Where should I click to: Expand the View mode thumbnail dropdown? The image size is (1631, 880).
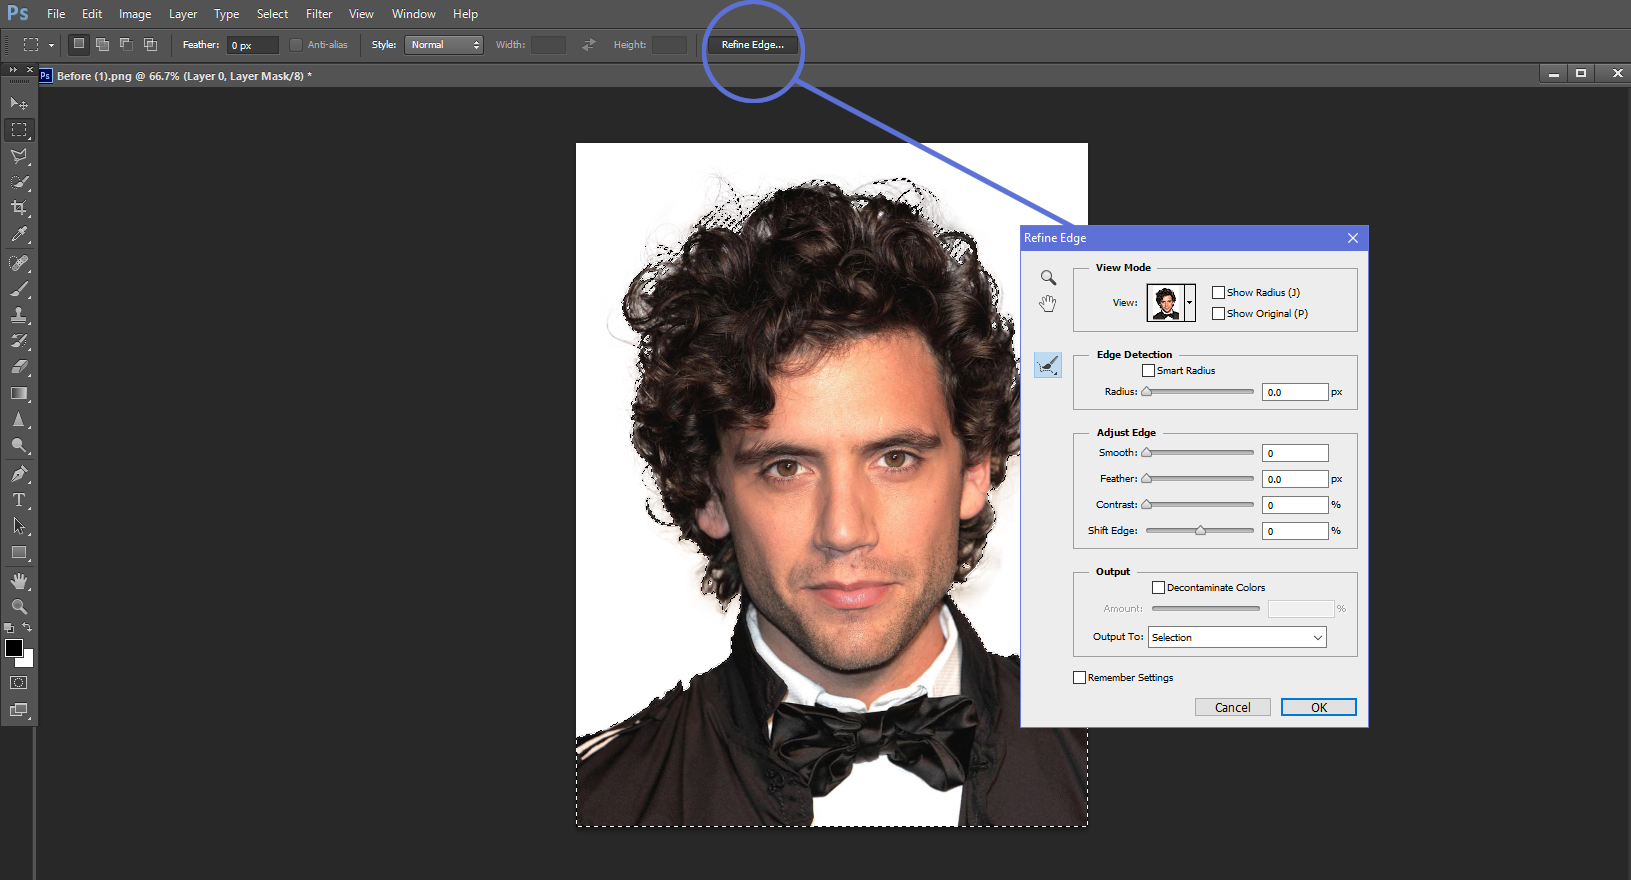(1189, 303)
